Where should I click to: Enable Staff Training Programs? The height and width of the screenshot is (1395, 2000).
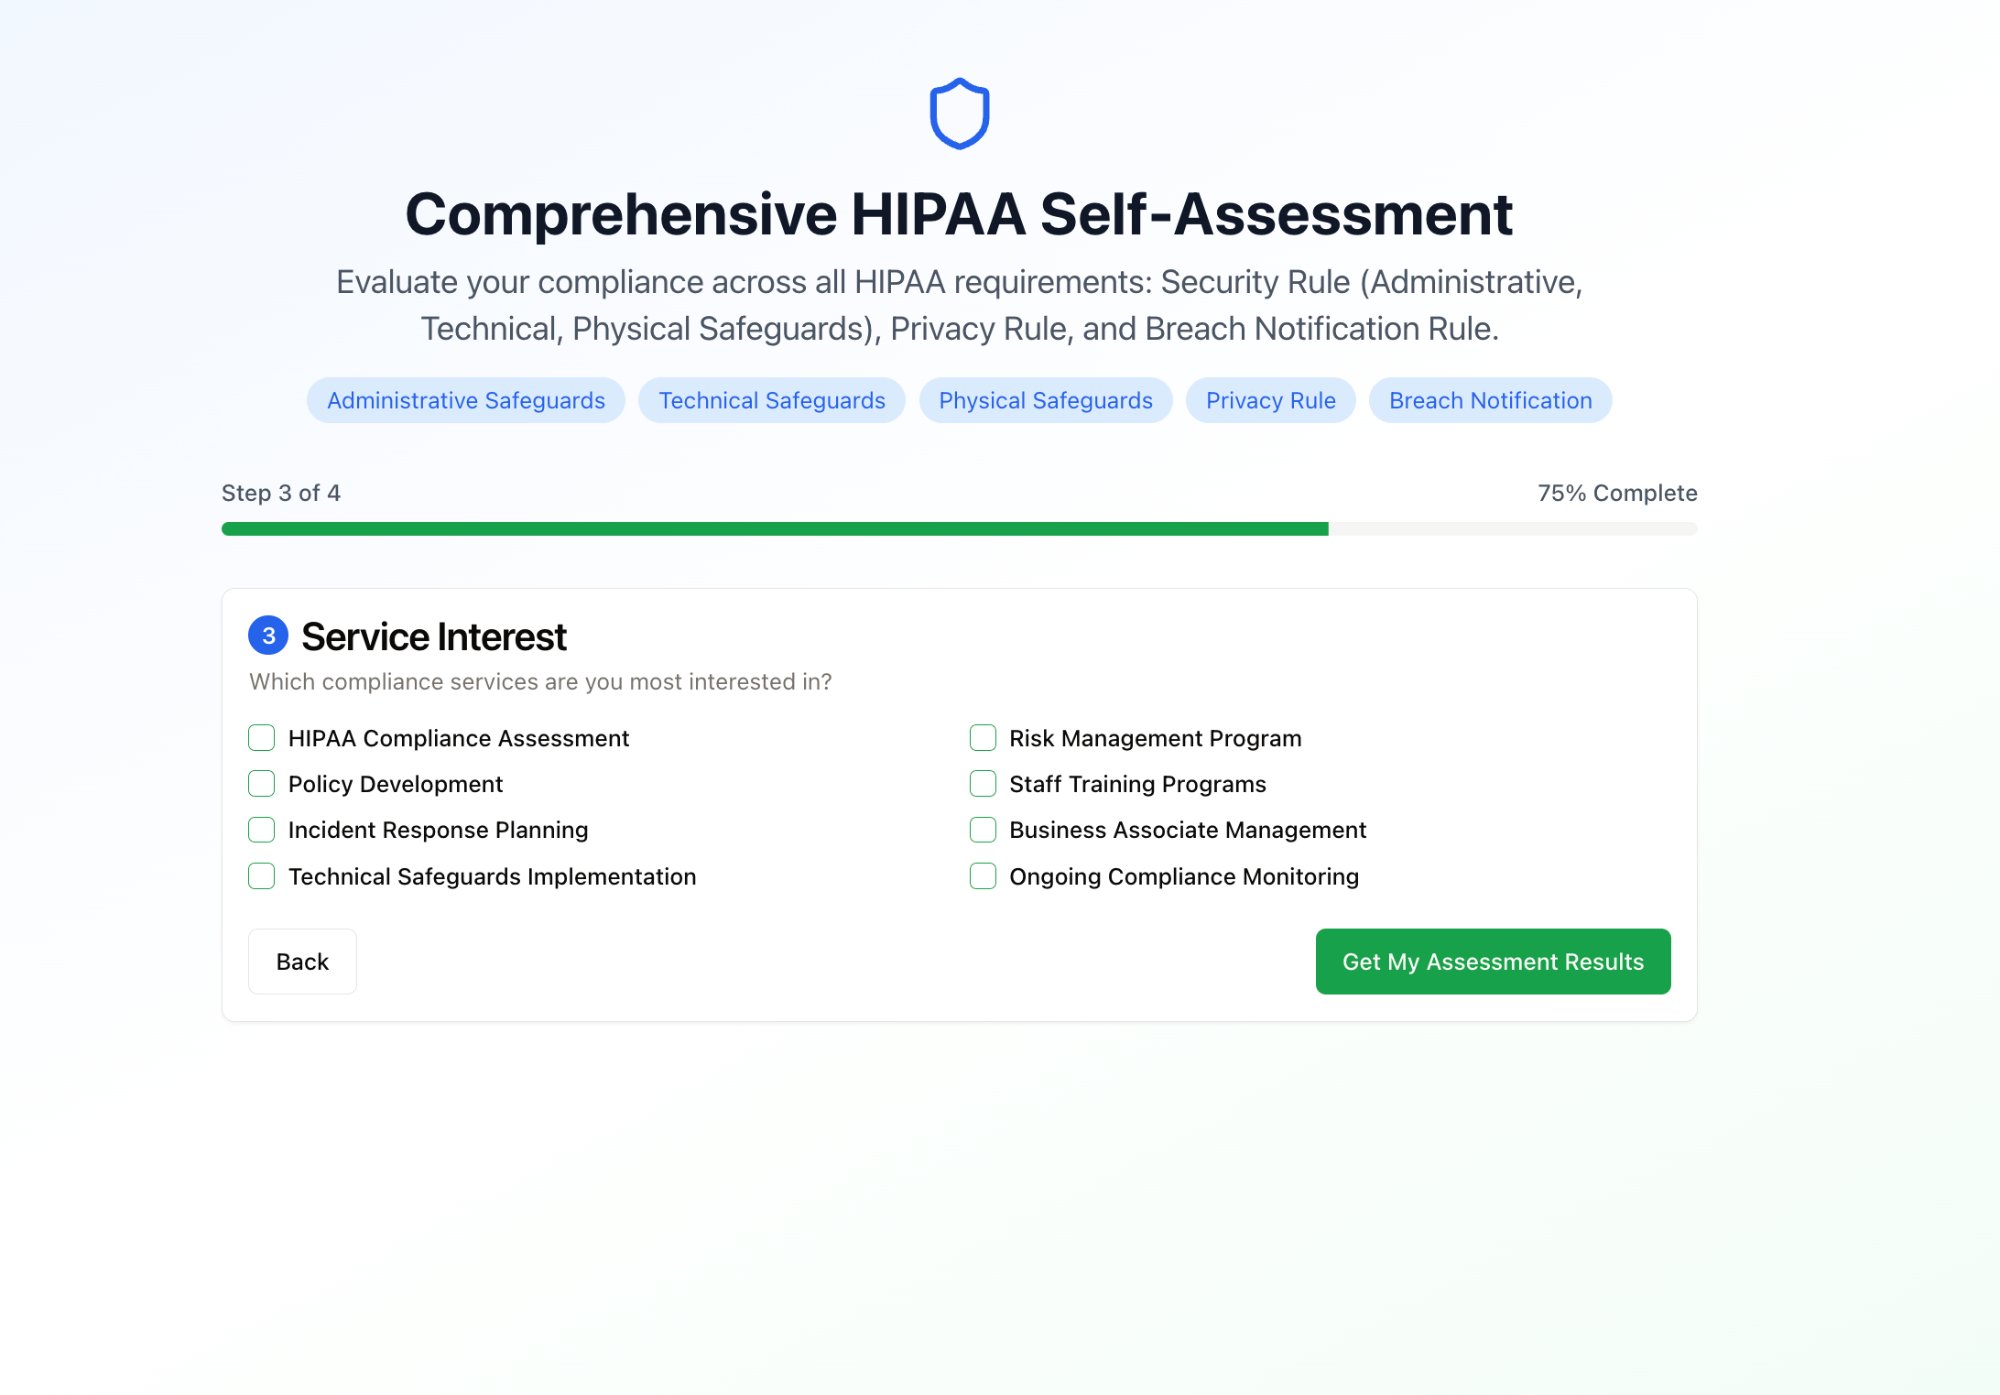[982, 784]
